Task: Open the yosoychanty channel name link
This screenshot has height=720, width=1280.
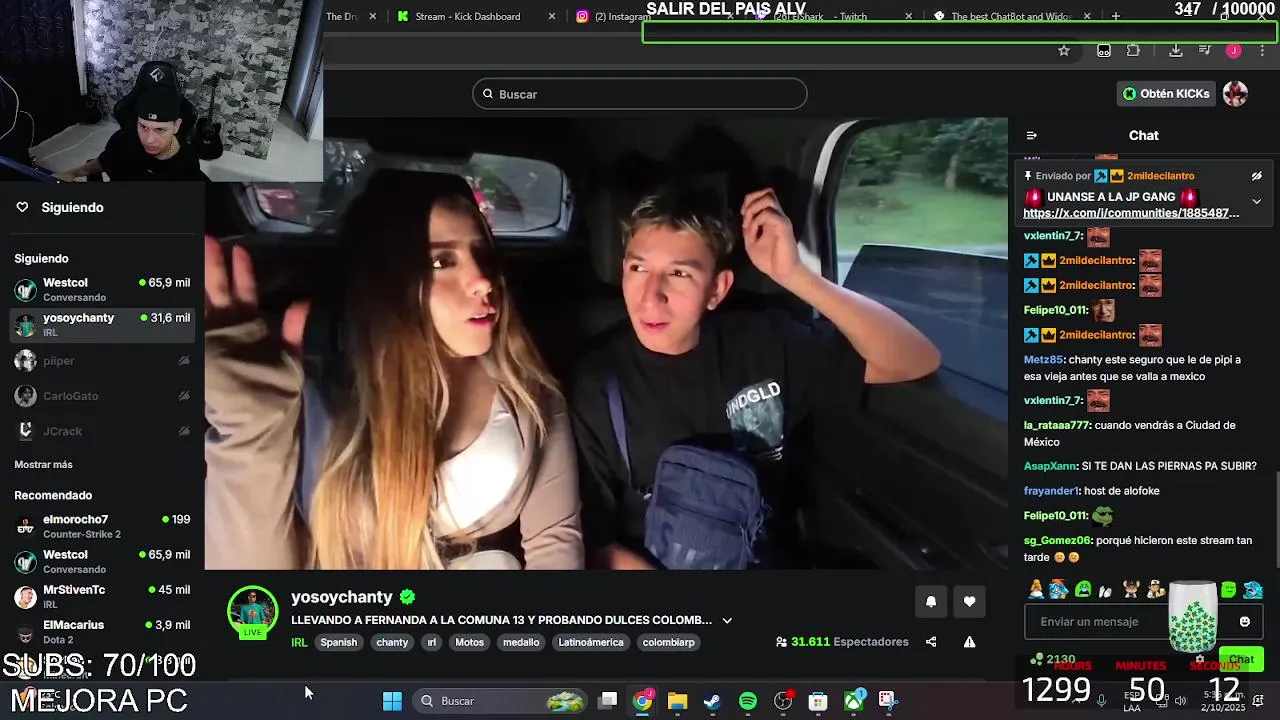Action: point(342,597)
